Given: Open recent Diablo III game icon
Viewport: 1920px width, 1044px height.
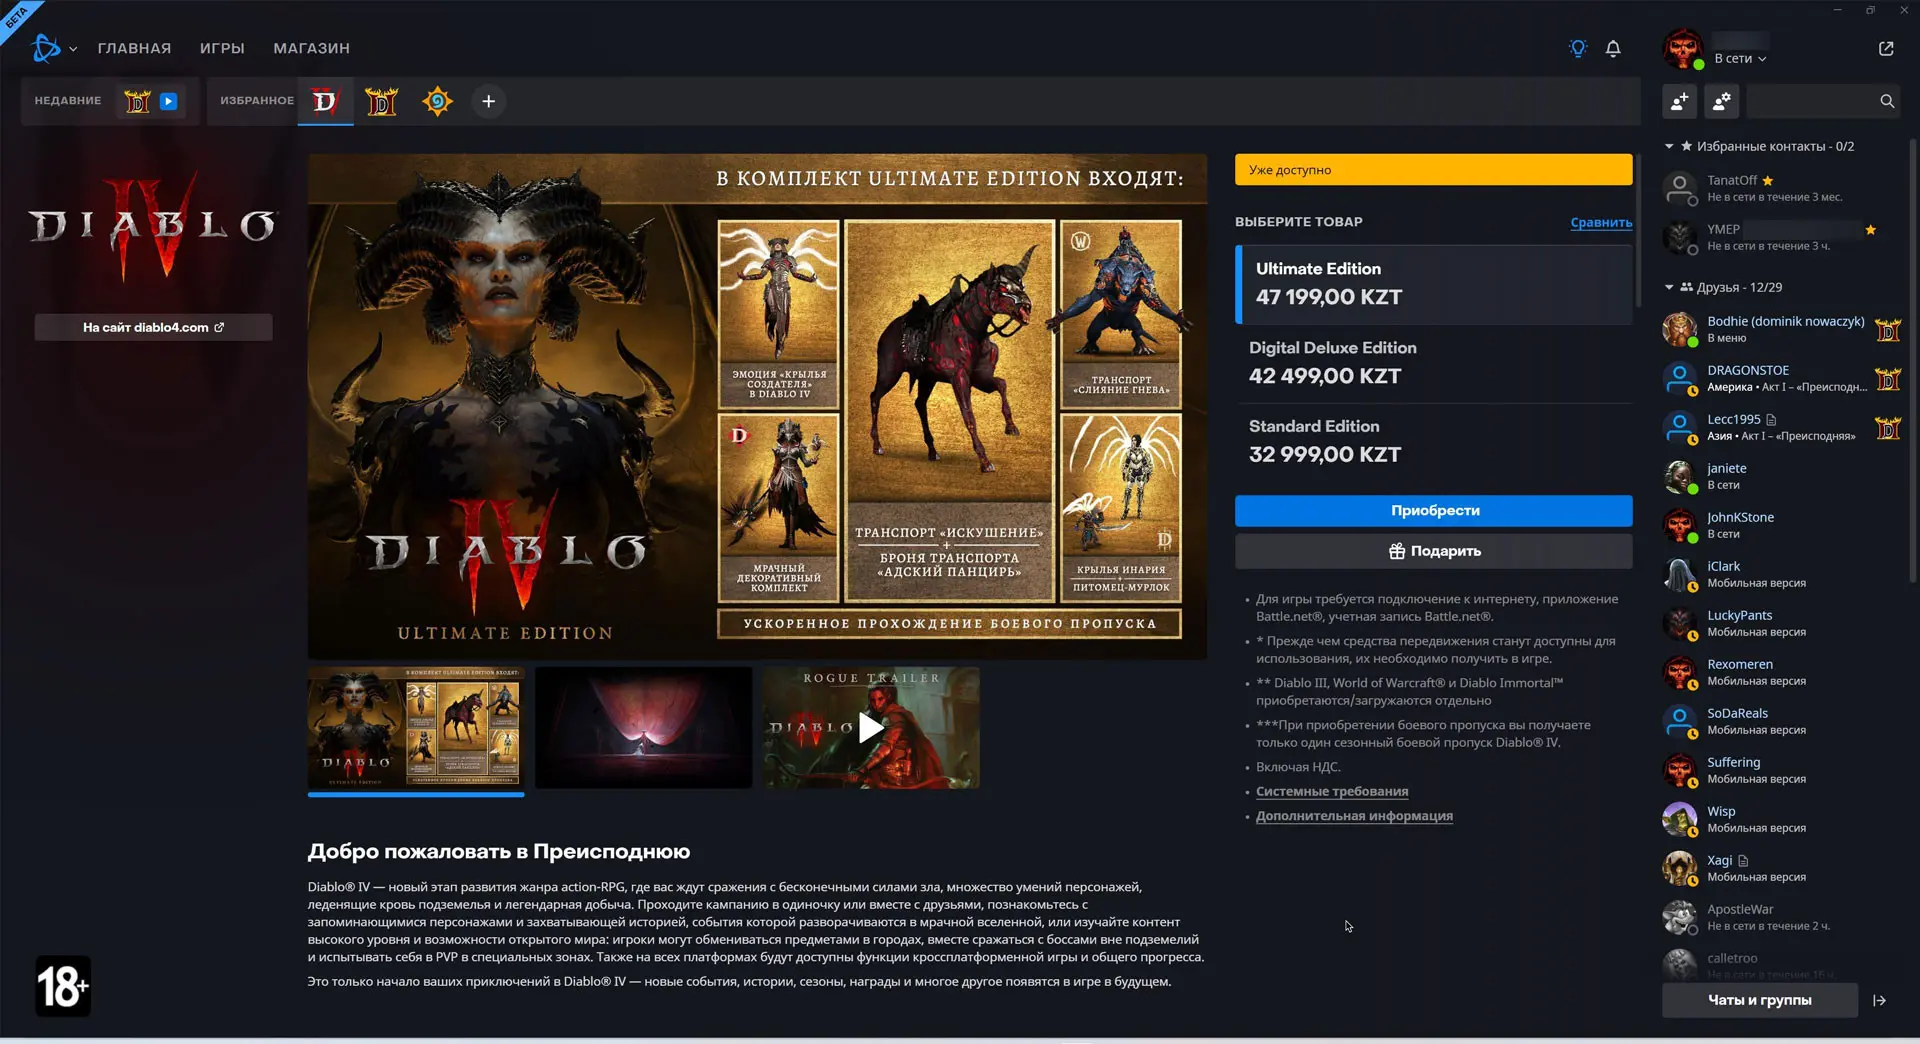Looking at the screenshot, I should [x=138, y=101].
